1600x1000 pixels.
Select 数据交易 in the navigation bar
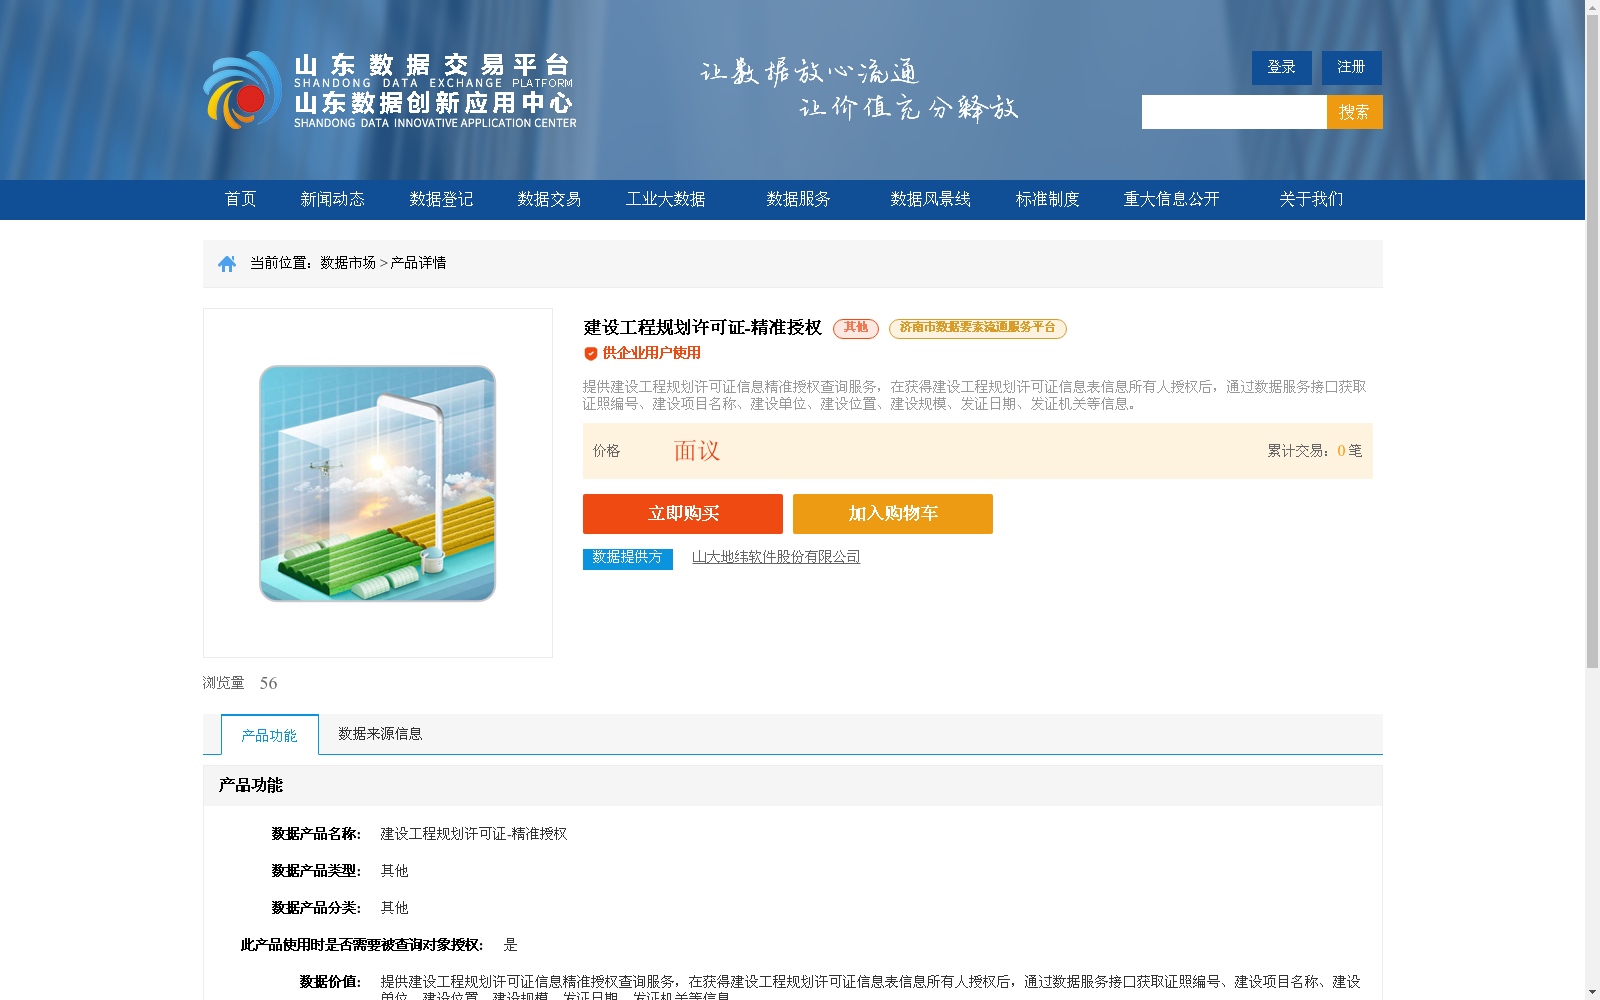tap(549, 199)
